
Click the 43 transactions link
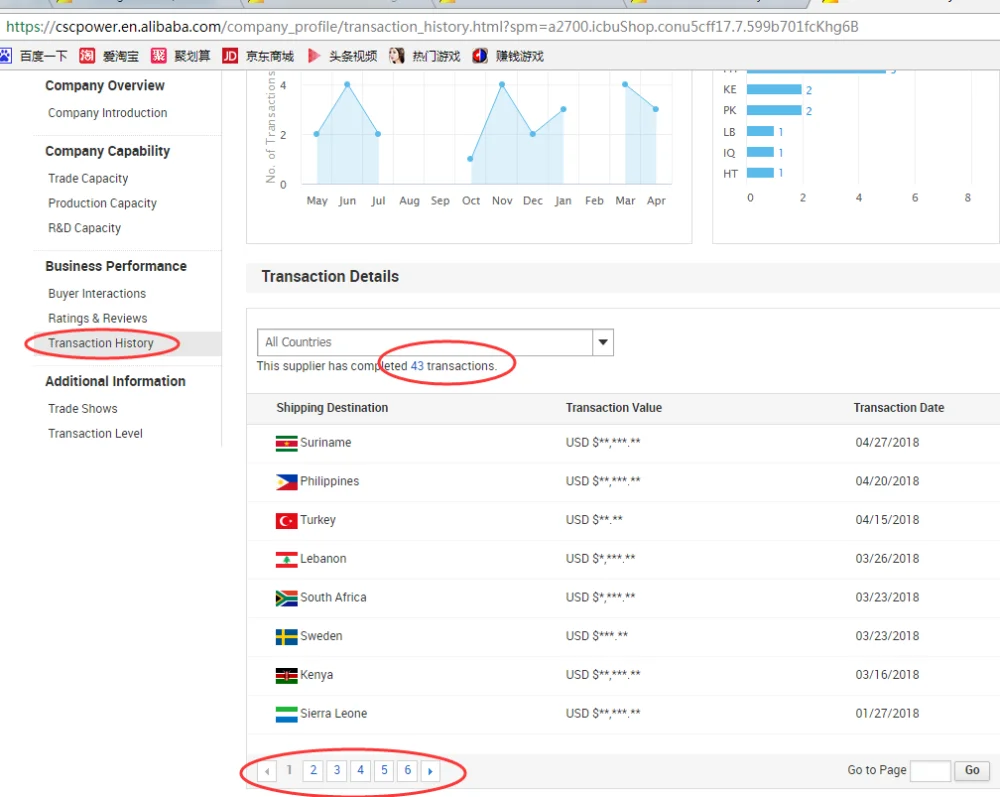coord(417,366)
